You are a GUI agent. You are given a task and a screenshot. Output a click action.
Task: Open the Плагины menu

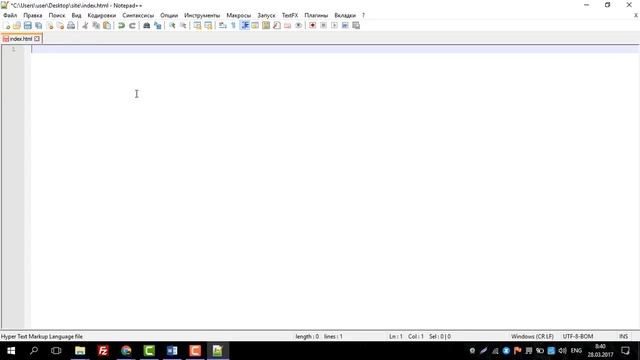[x=316, y=15]
